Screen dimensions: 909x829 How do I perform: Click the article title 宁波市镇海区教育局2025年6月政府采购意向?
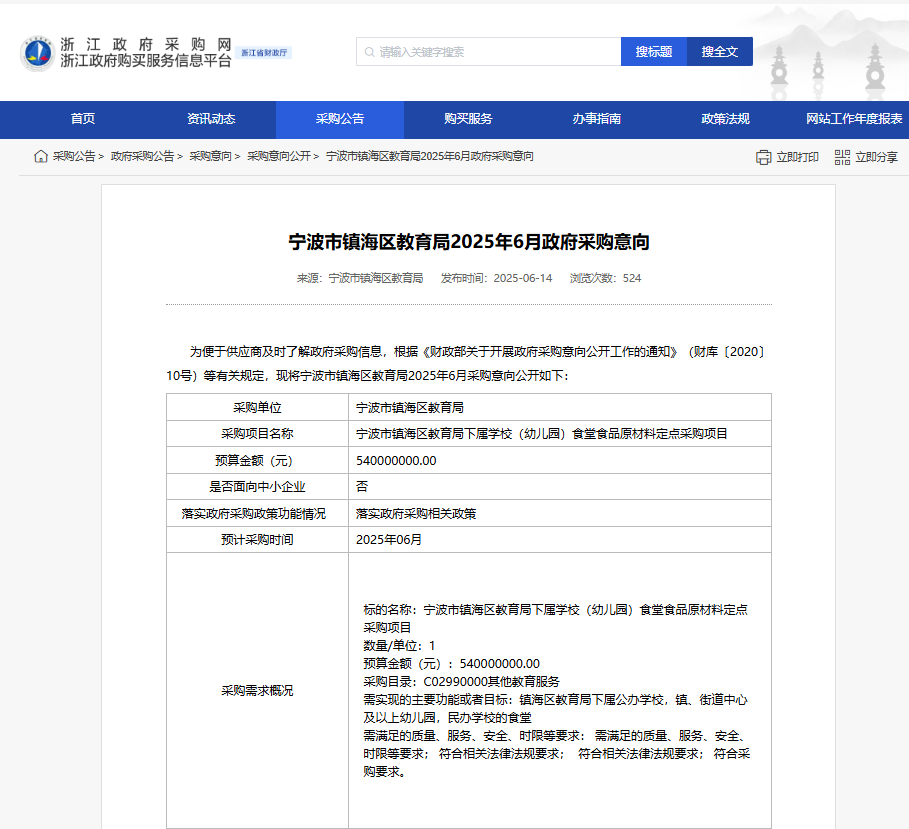click(469, 242)
